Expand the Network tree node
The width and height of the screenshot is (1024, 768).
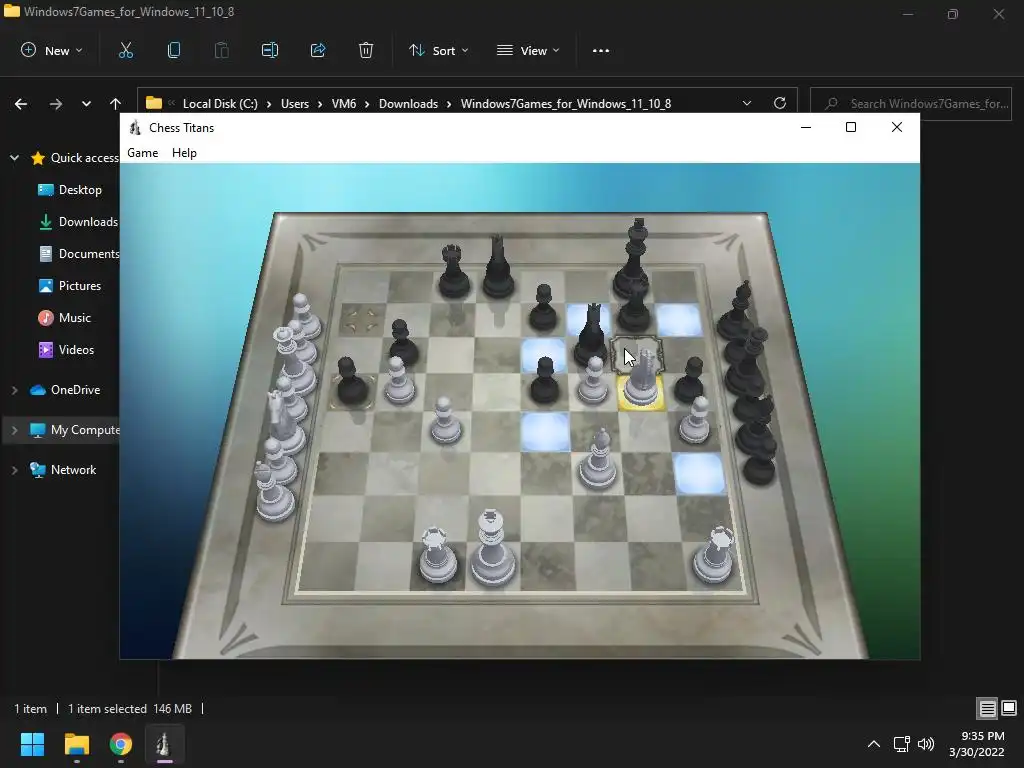click(14, 470)
